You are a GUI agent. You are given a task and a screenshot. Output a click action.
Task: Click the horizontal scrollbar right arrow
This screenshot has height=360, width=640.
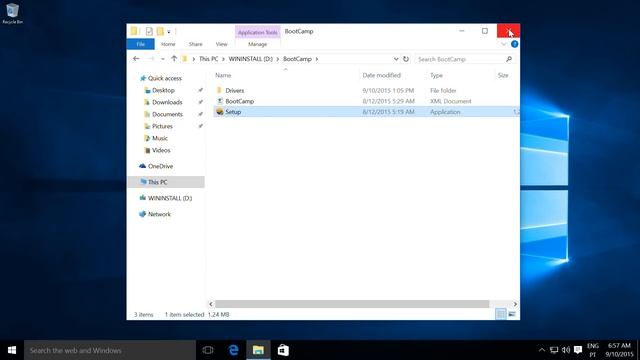515,304
